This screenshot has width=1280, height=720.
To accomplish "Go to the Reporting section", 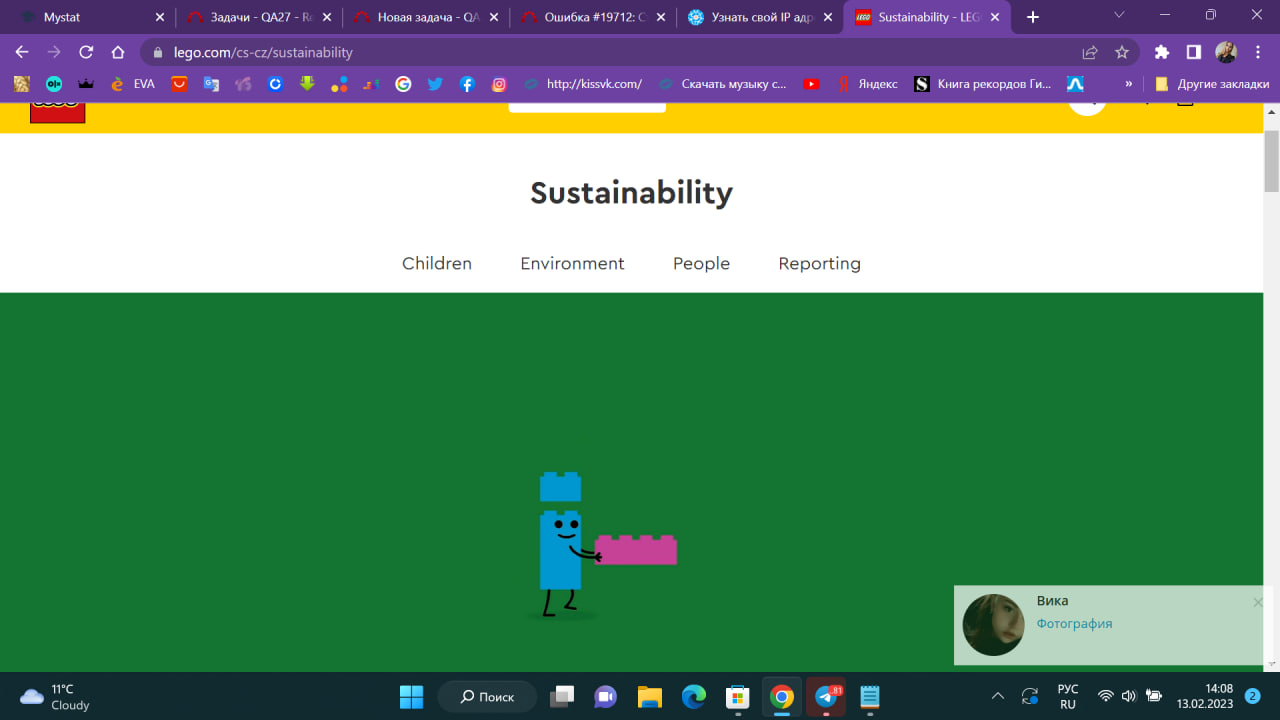I will point(819,263).
